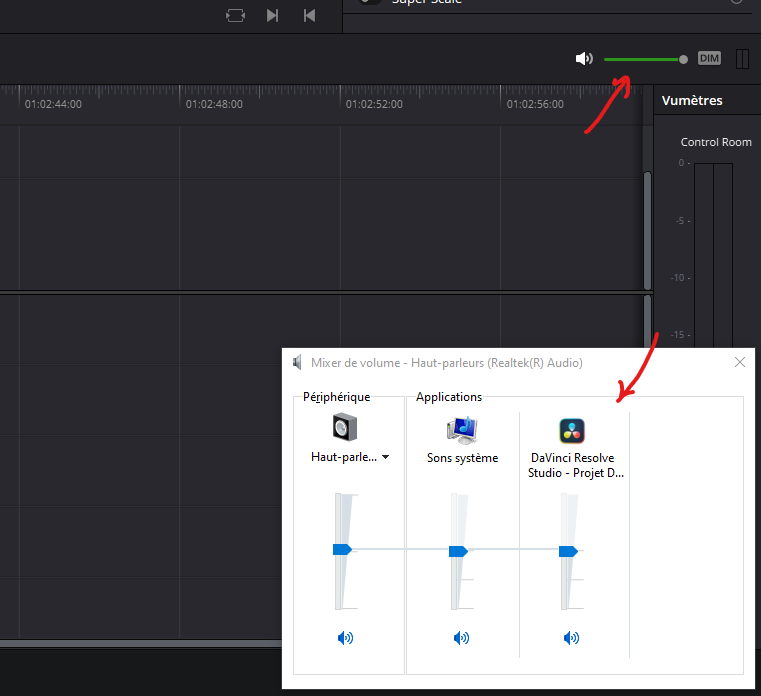Click the 01:02:52:00 mark on timeline ruler
The height and width of the screenshot is (696, 761).
372,104
